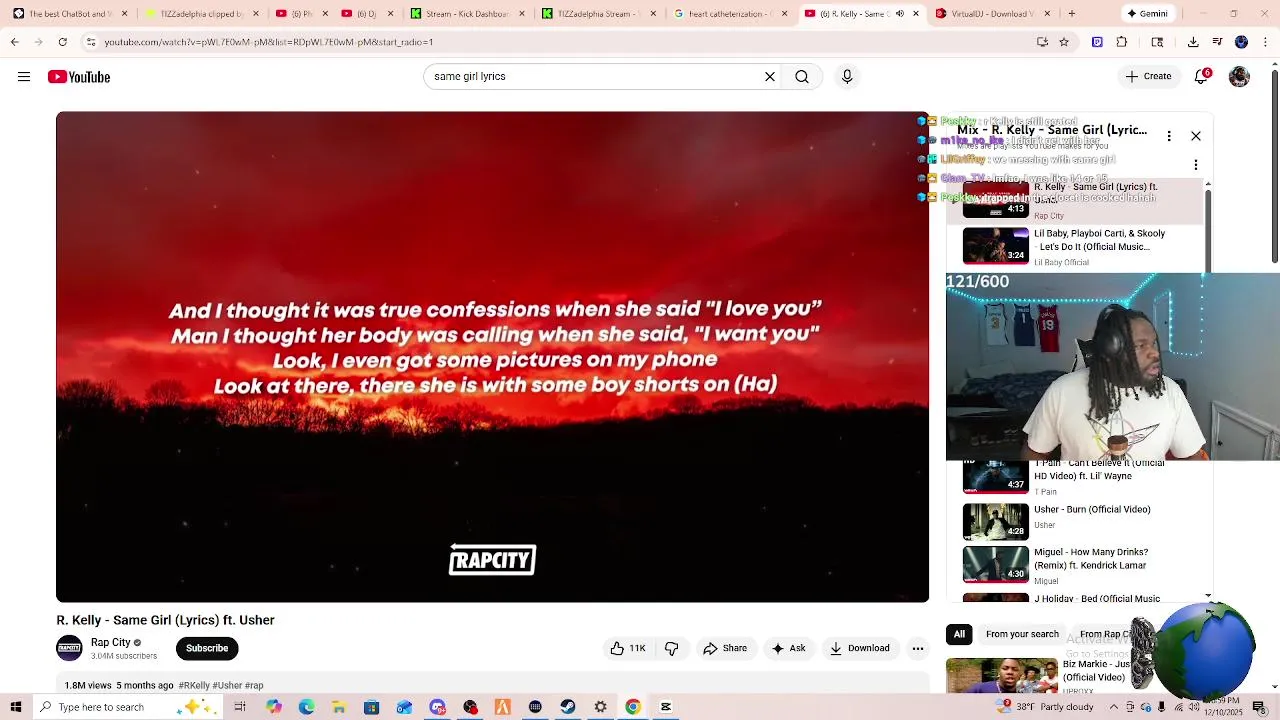Open Chrome downloads

1193,42
